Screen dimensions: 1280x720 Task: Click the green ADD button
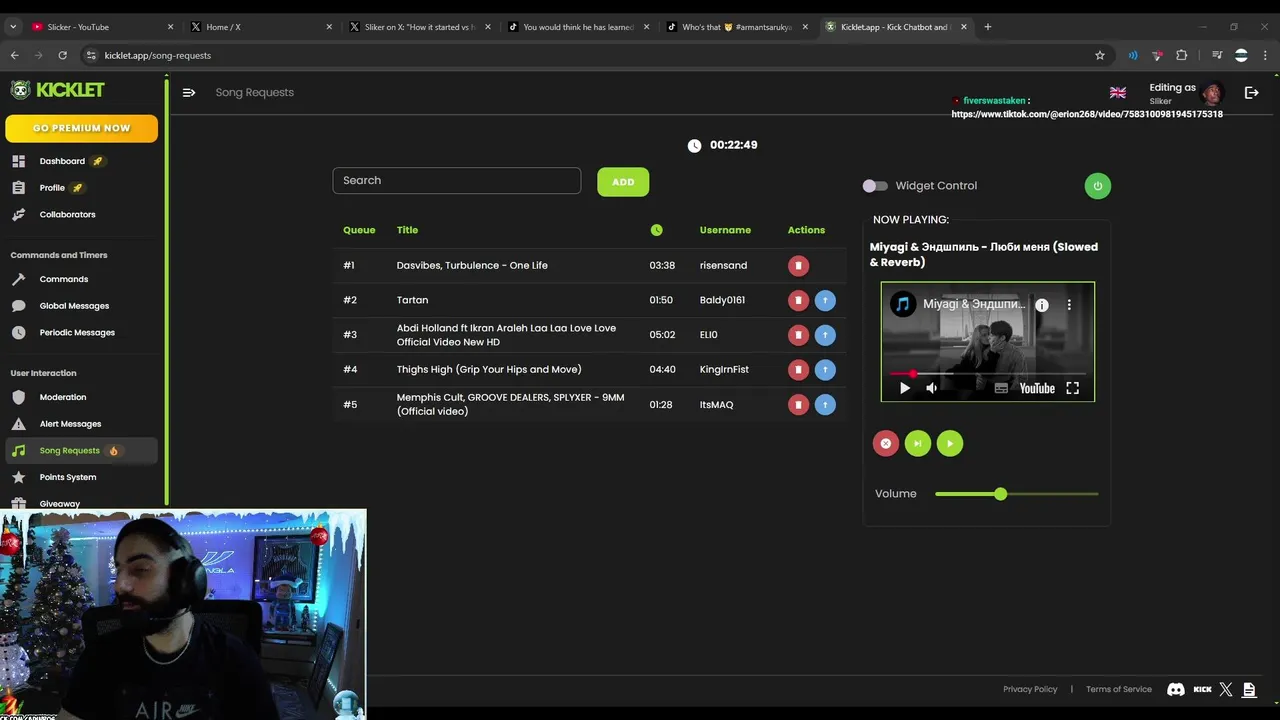coord(623,182)
